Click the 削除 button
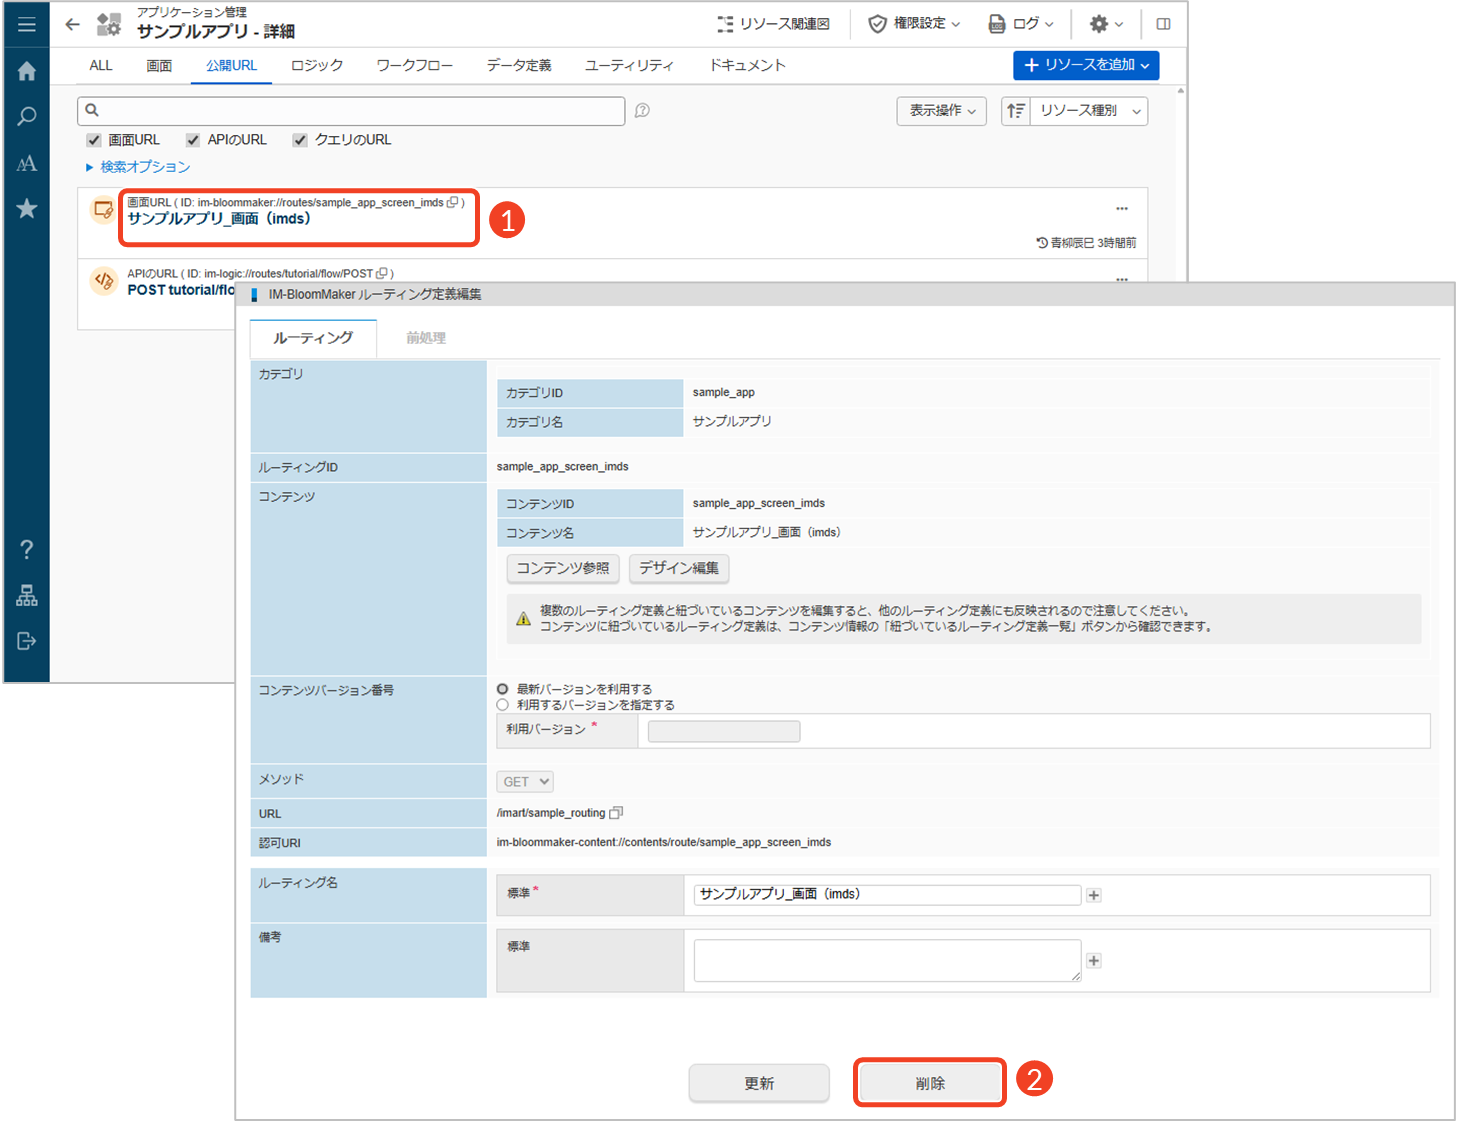Image resolution: width=1459 pixels, height=1122 pixels. click(929, 1083)
